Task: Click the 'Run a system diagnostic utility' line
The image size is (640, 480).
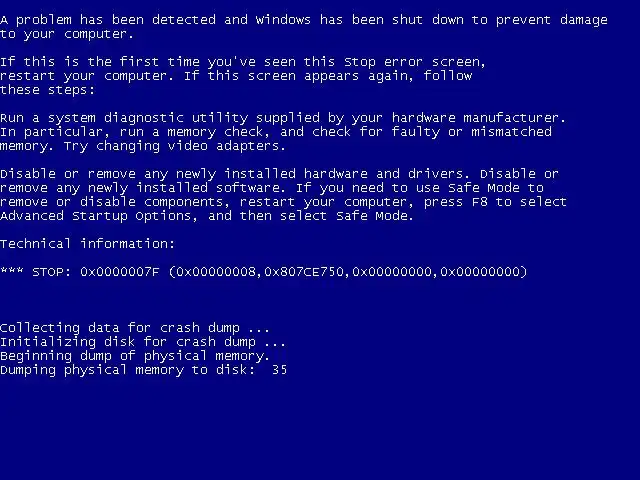Action: pyautogui.click(x=283, y=118)
